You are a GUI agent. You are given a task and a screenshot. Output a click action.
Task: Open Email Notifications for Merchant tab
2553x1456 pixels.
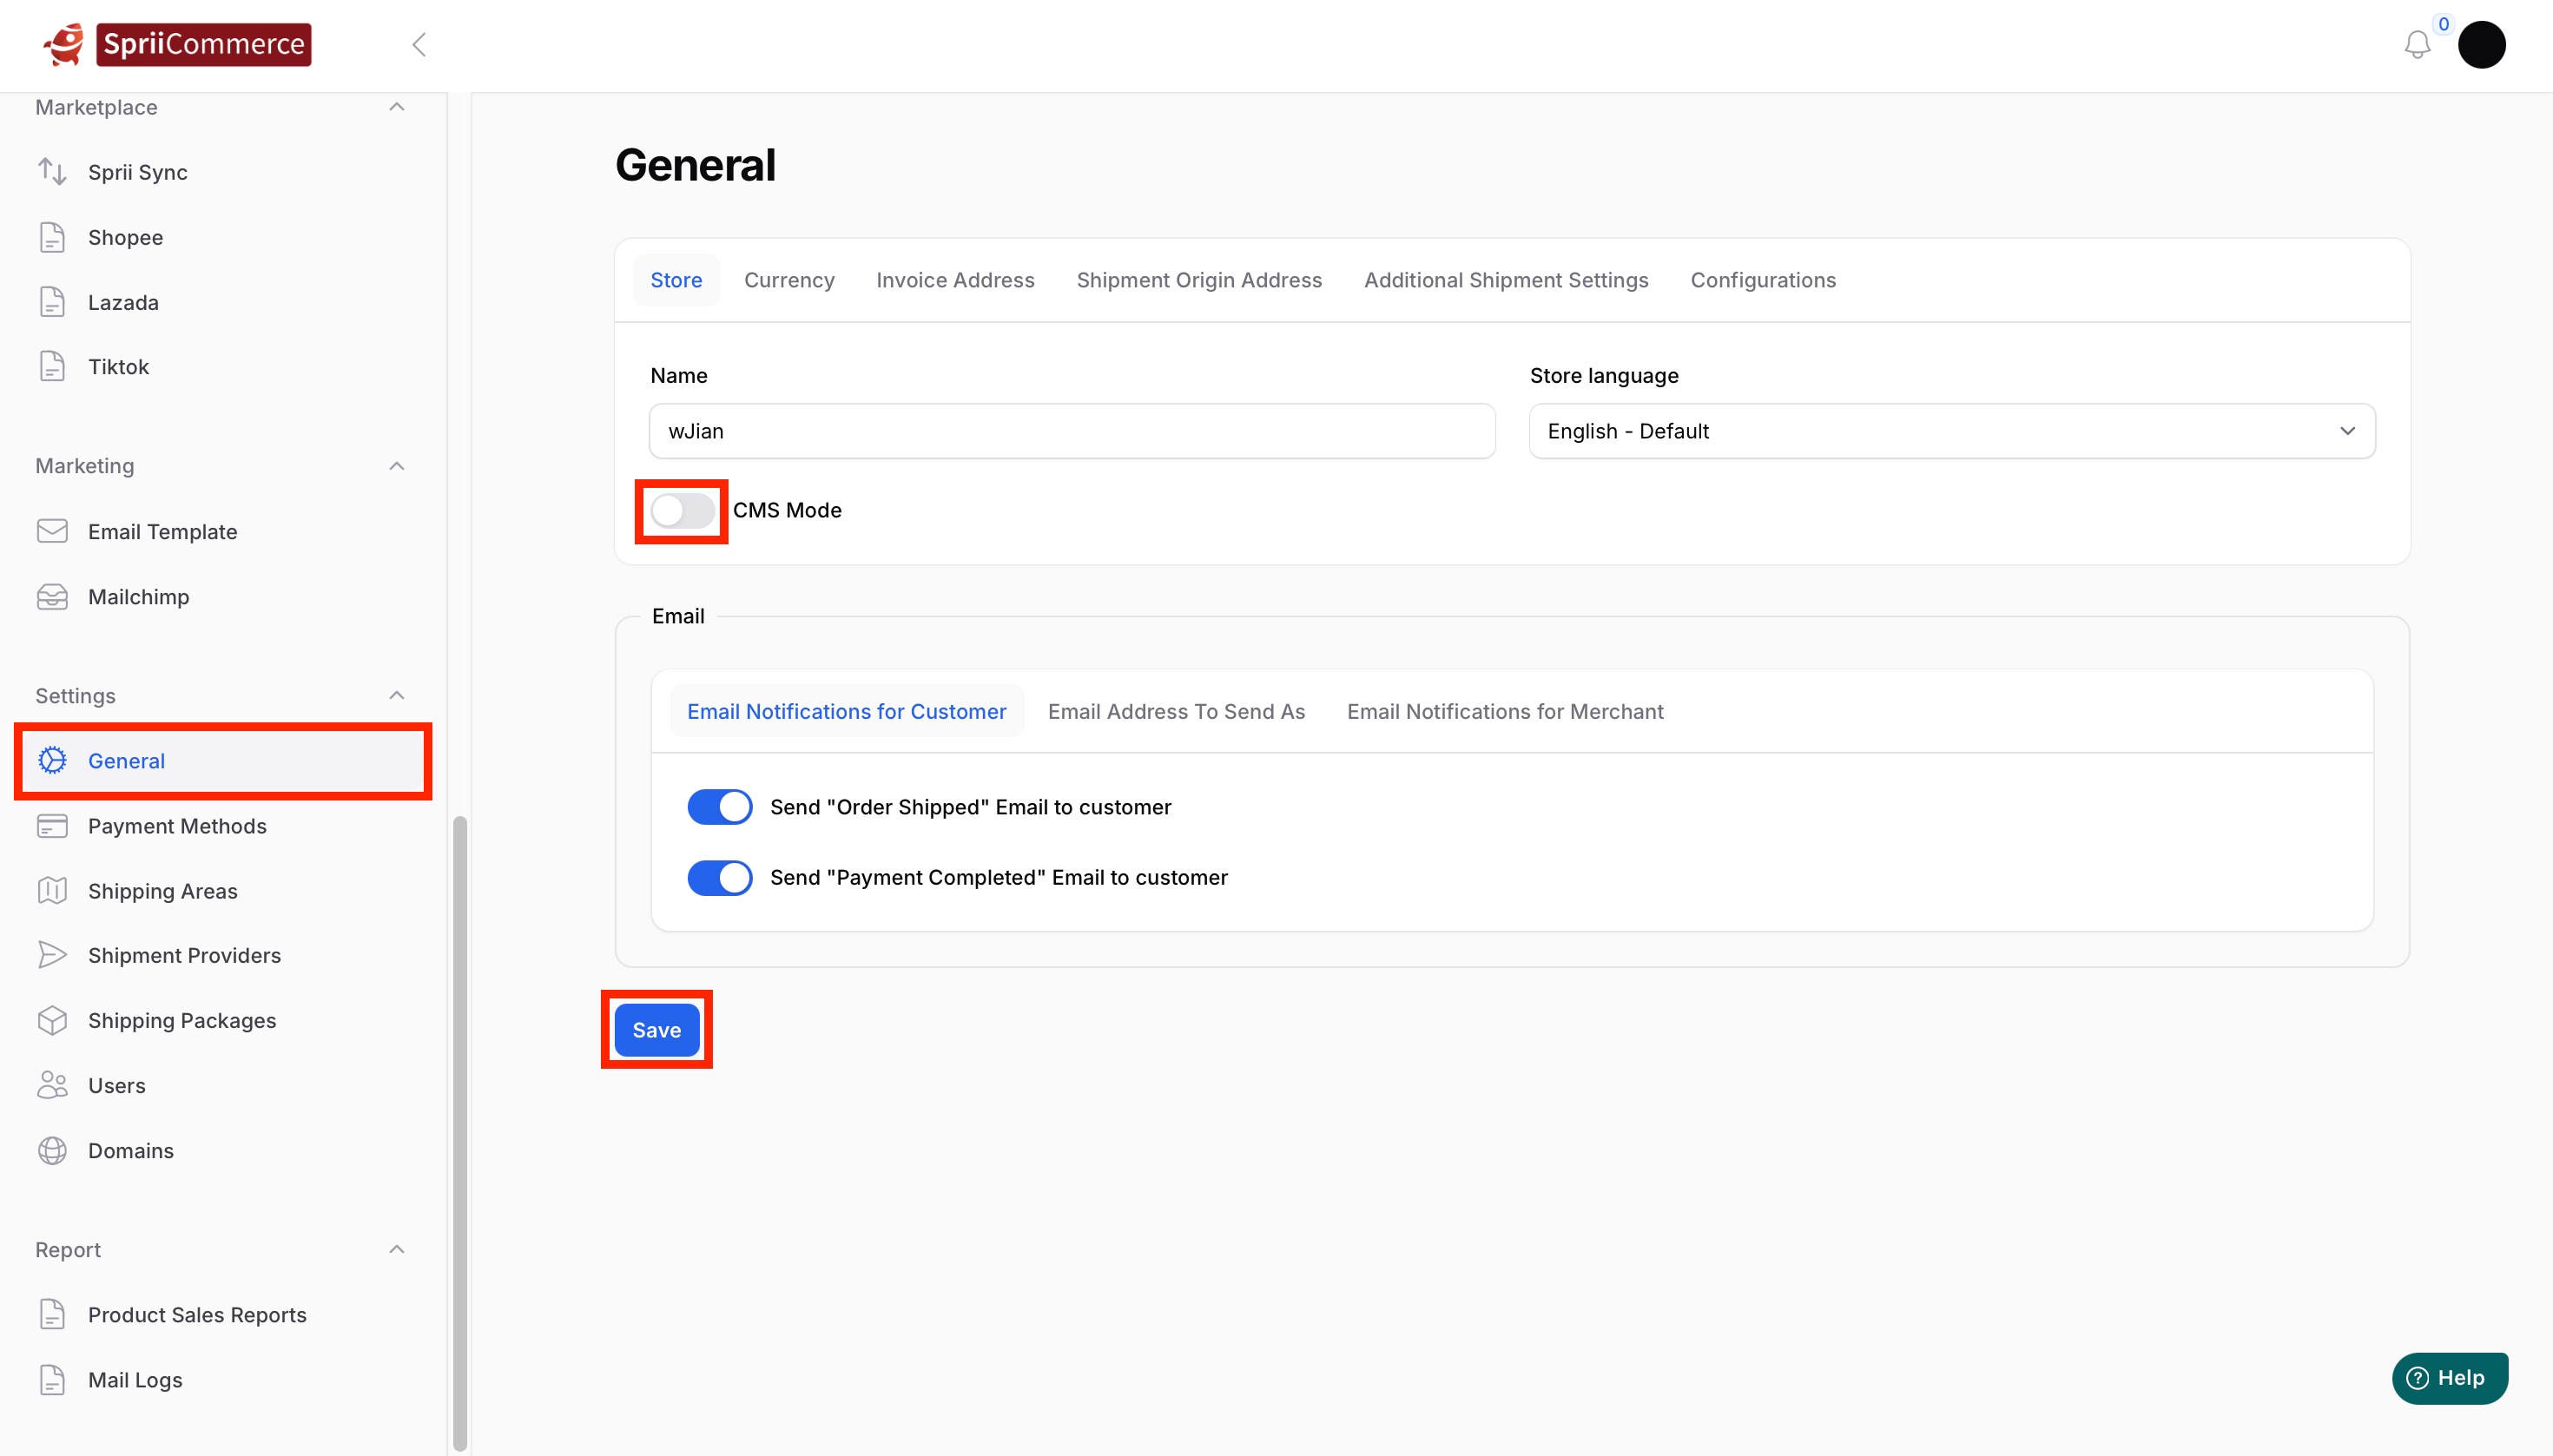coord(1504,711)
